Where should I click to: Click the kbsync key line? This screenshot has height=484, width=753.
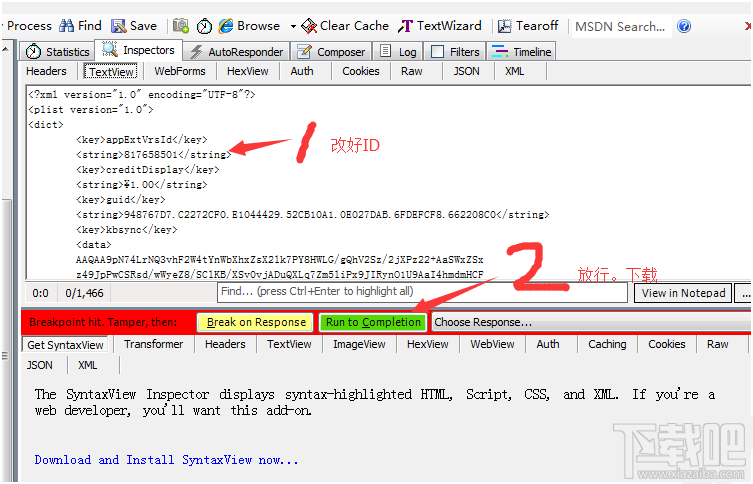[x=126, y=230]
